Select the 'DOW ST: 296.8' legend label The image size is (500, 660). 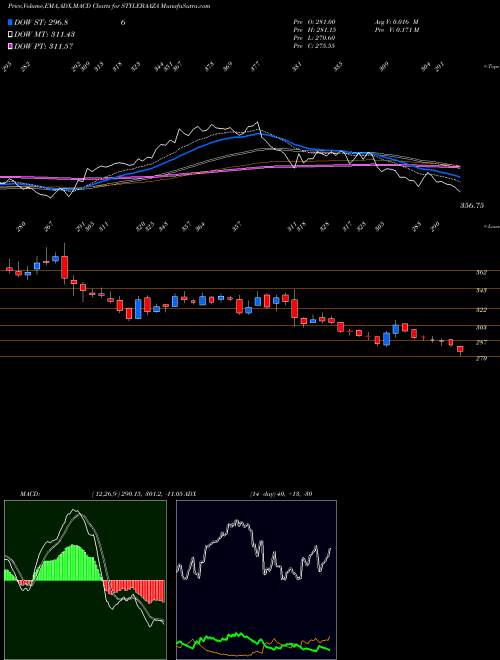point(41,22)
